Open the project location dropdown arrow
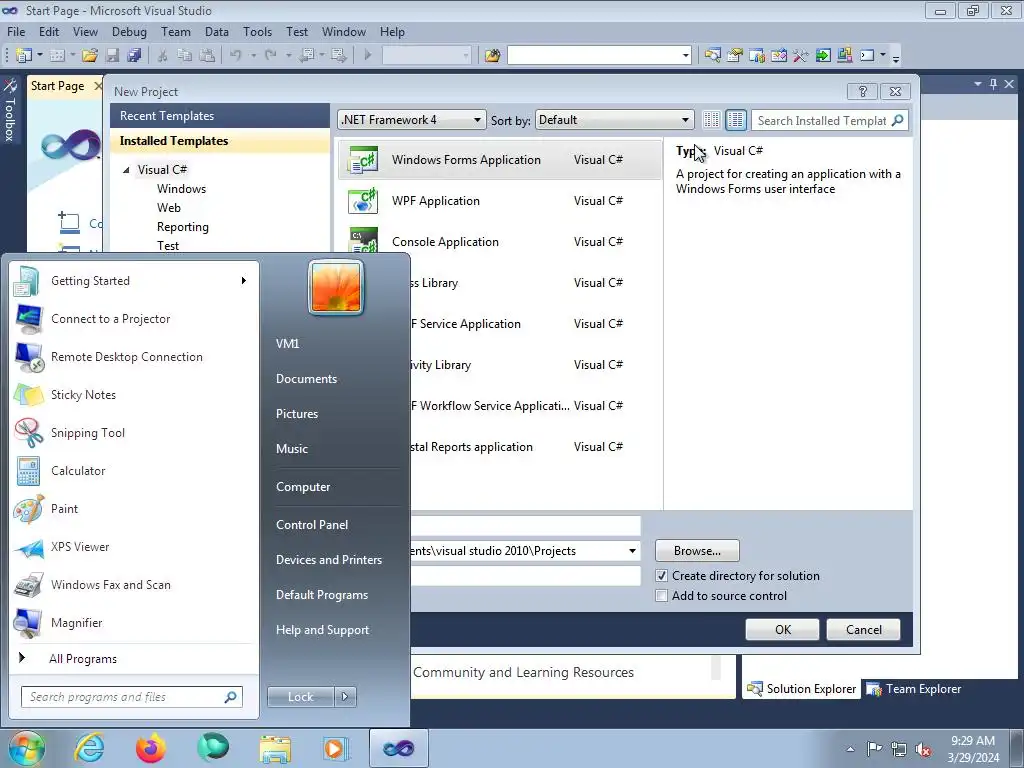The width and height of the screenshot is (1024, 768). [632, 551]
